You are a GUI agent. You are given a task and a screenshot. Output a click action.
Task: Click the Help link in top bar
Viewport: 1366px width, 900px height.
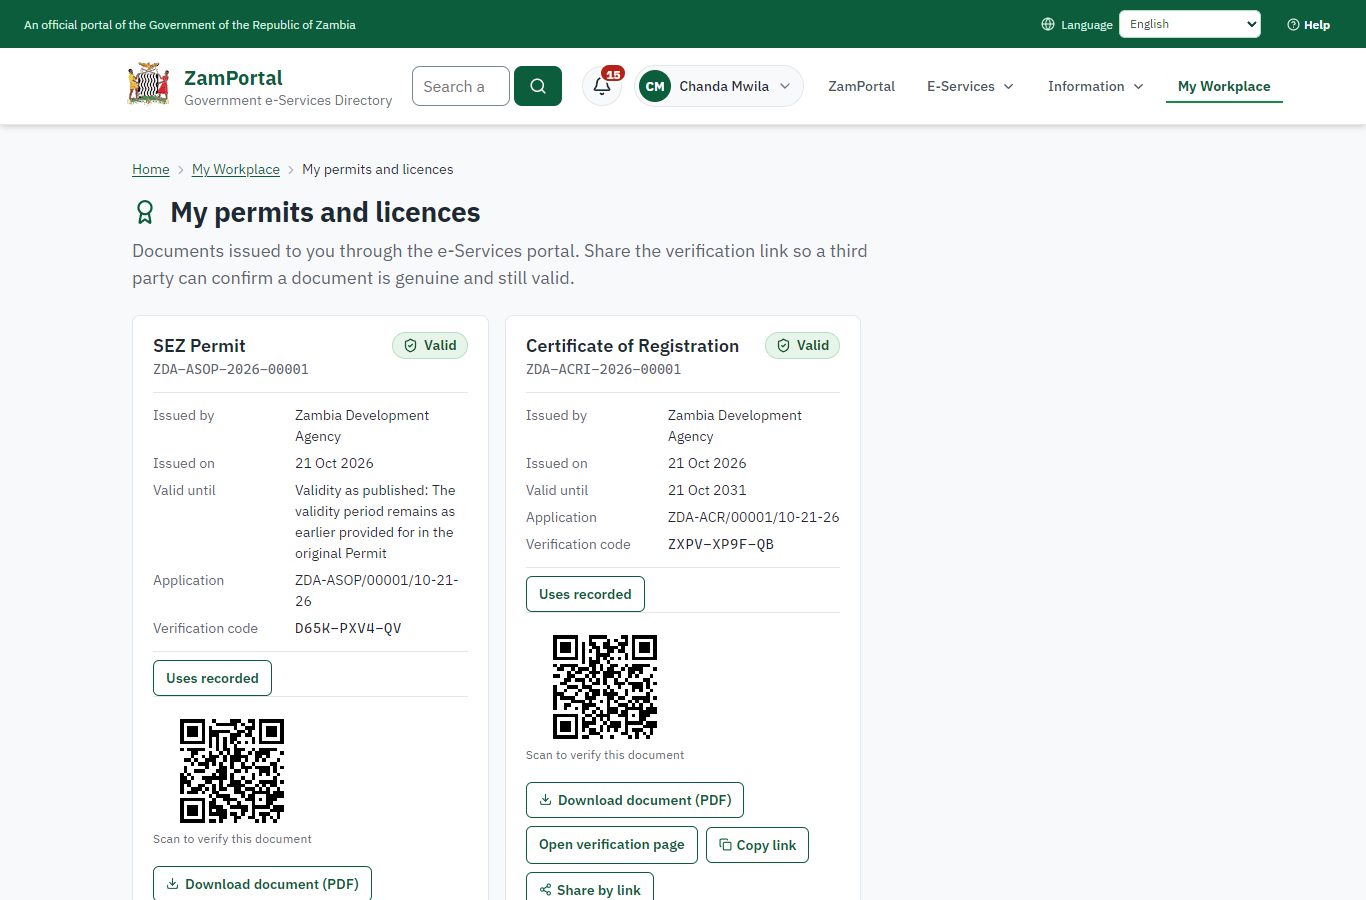tap(1309, 25)
